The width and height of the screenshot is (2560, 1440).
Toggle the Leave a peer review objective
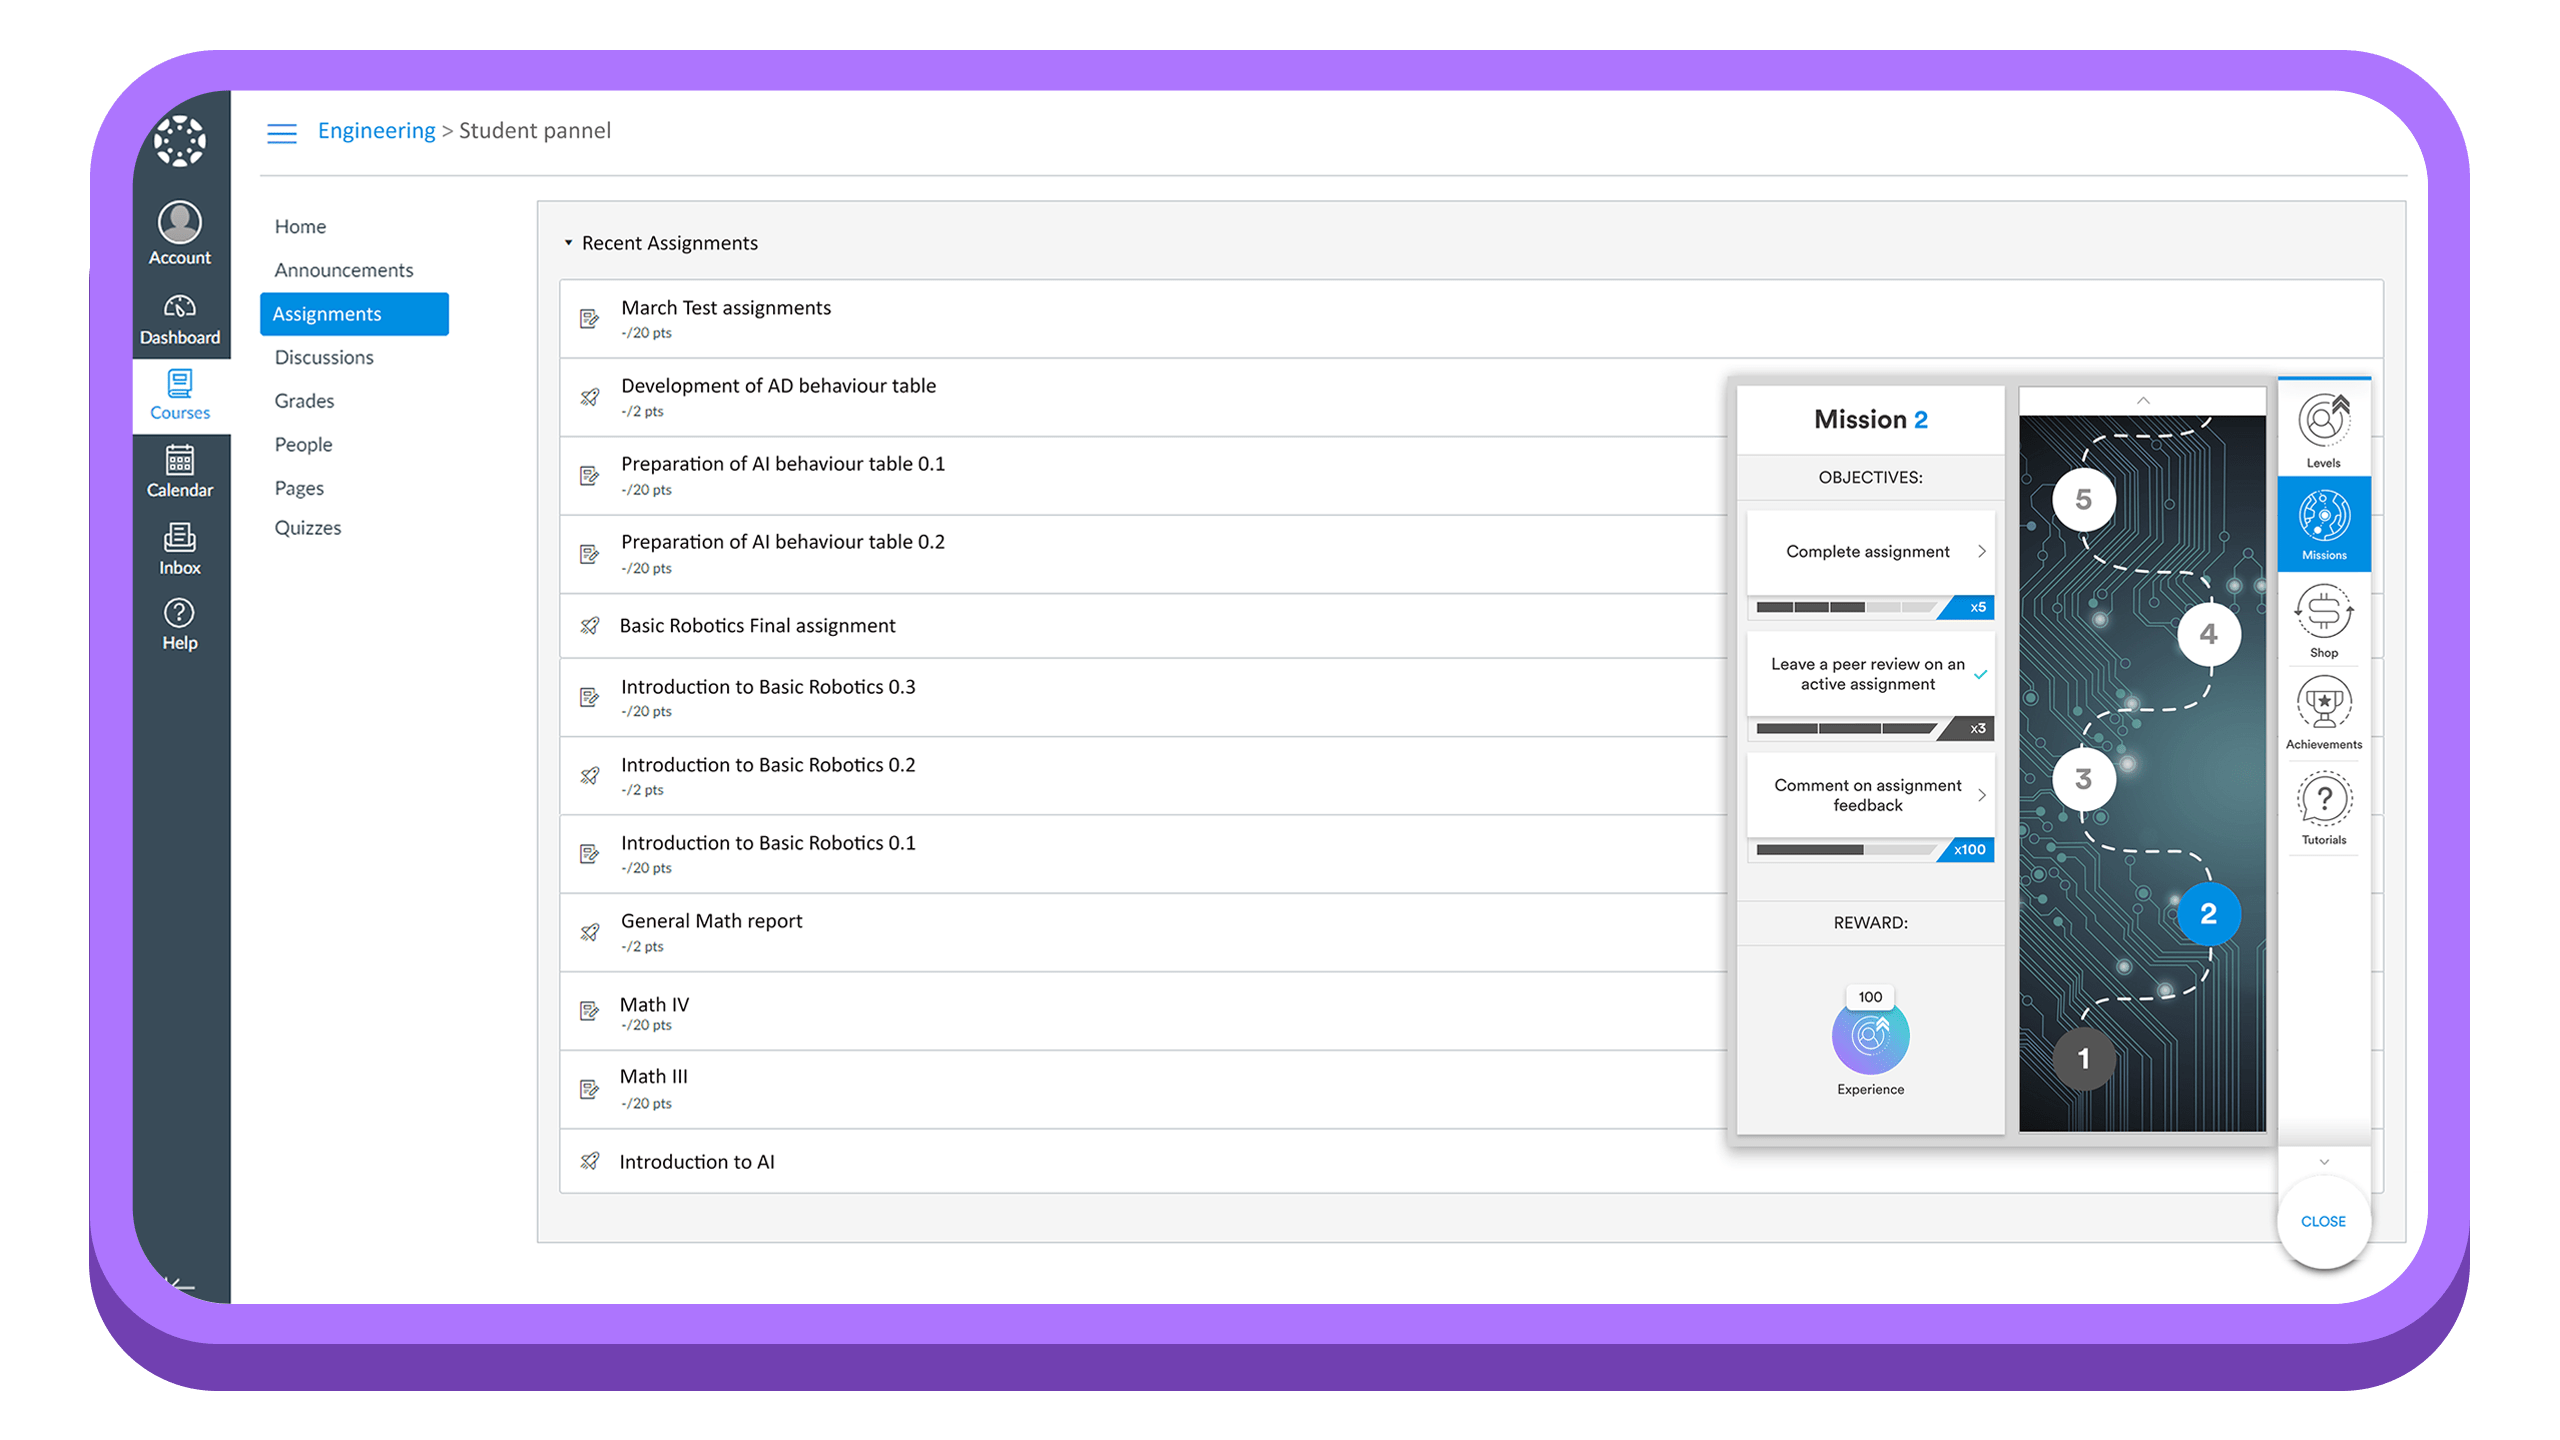pyautogui.click(x=1983, y=672)
